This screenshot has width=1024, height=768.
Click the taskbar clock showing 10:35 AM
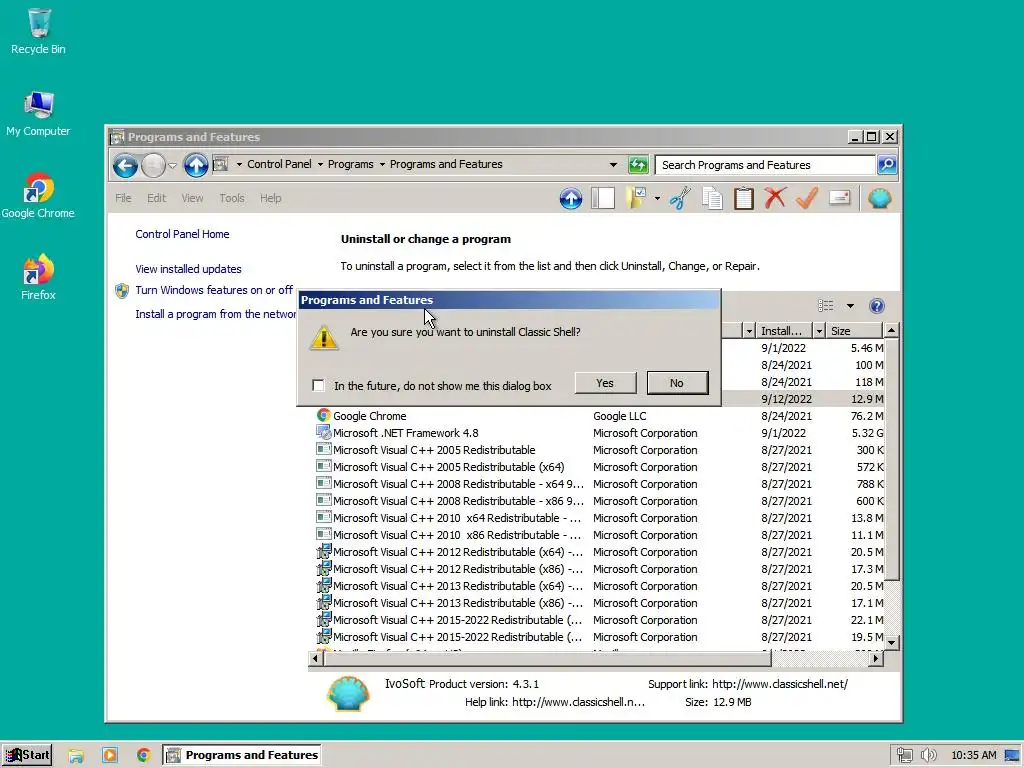974,756
